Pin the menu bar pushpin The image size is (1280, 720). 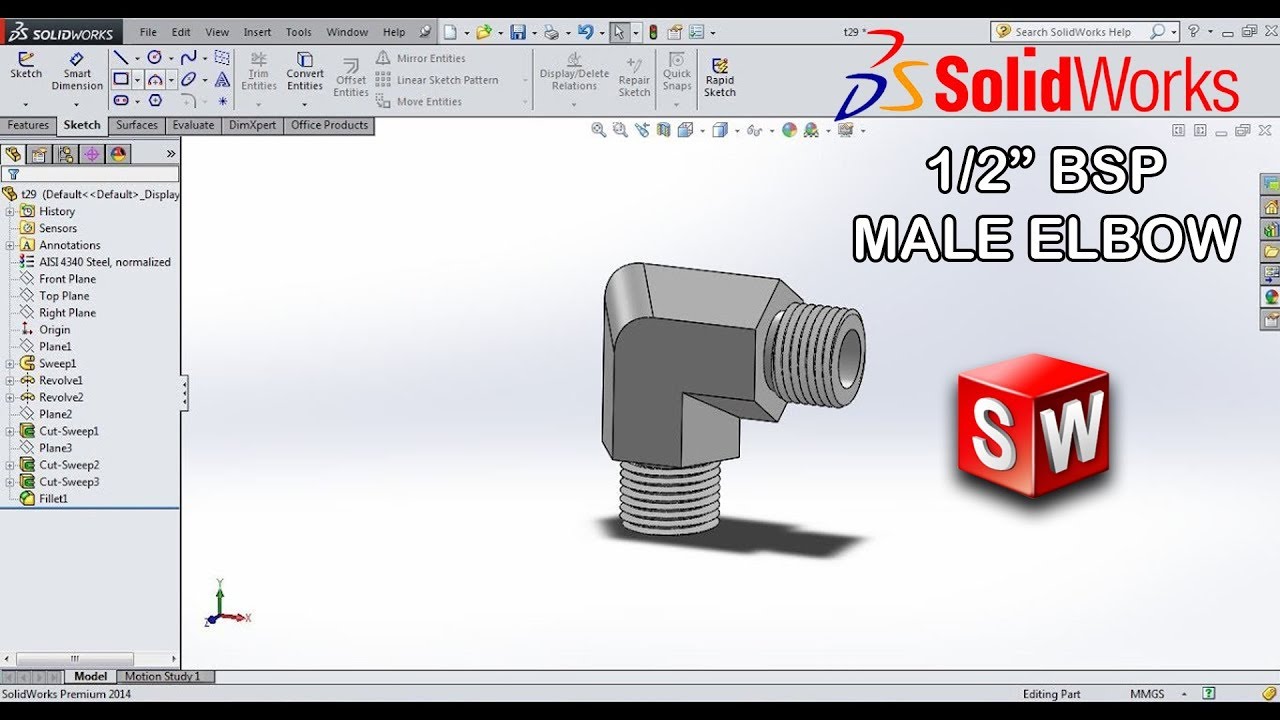425,32
